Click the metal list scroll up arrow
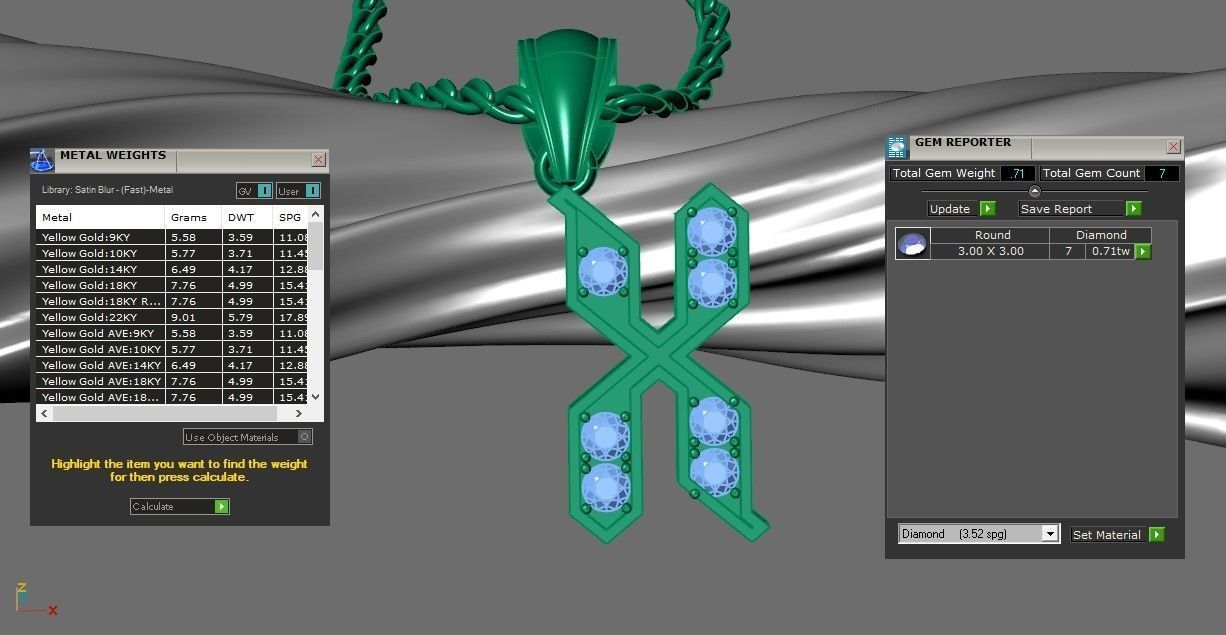 click(x=316, y=214)
